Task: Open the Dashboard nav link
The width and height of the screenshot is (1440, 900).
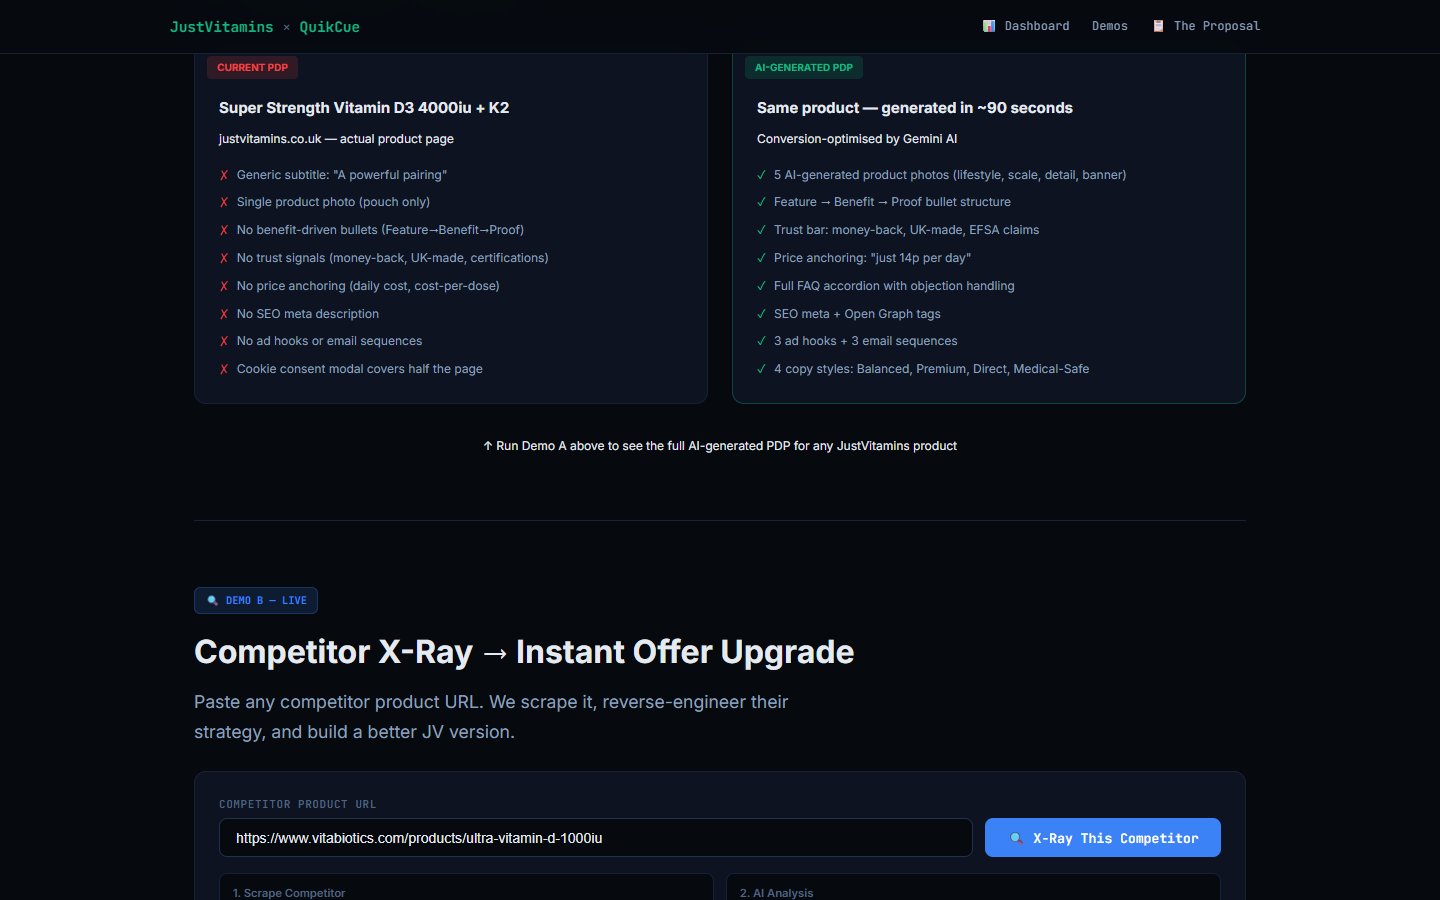Action: (1036, 26)
